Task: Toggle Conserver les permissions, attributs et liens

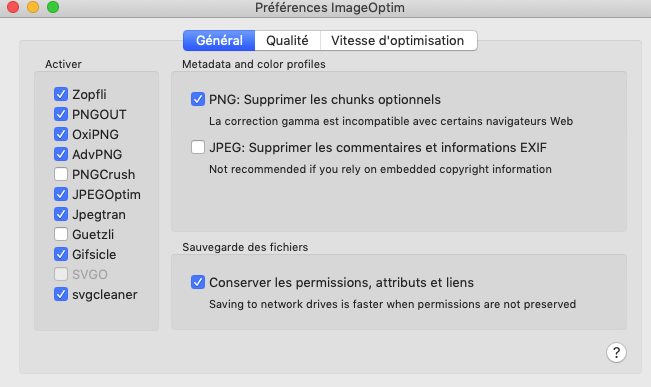Action: click(198, 282)
